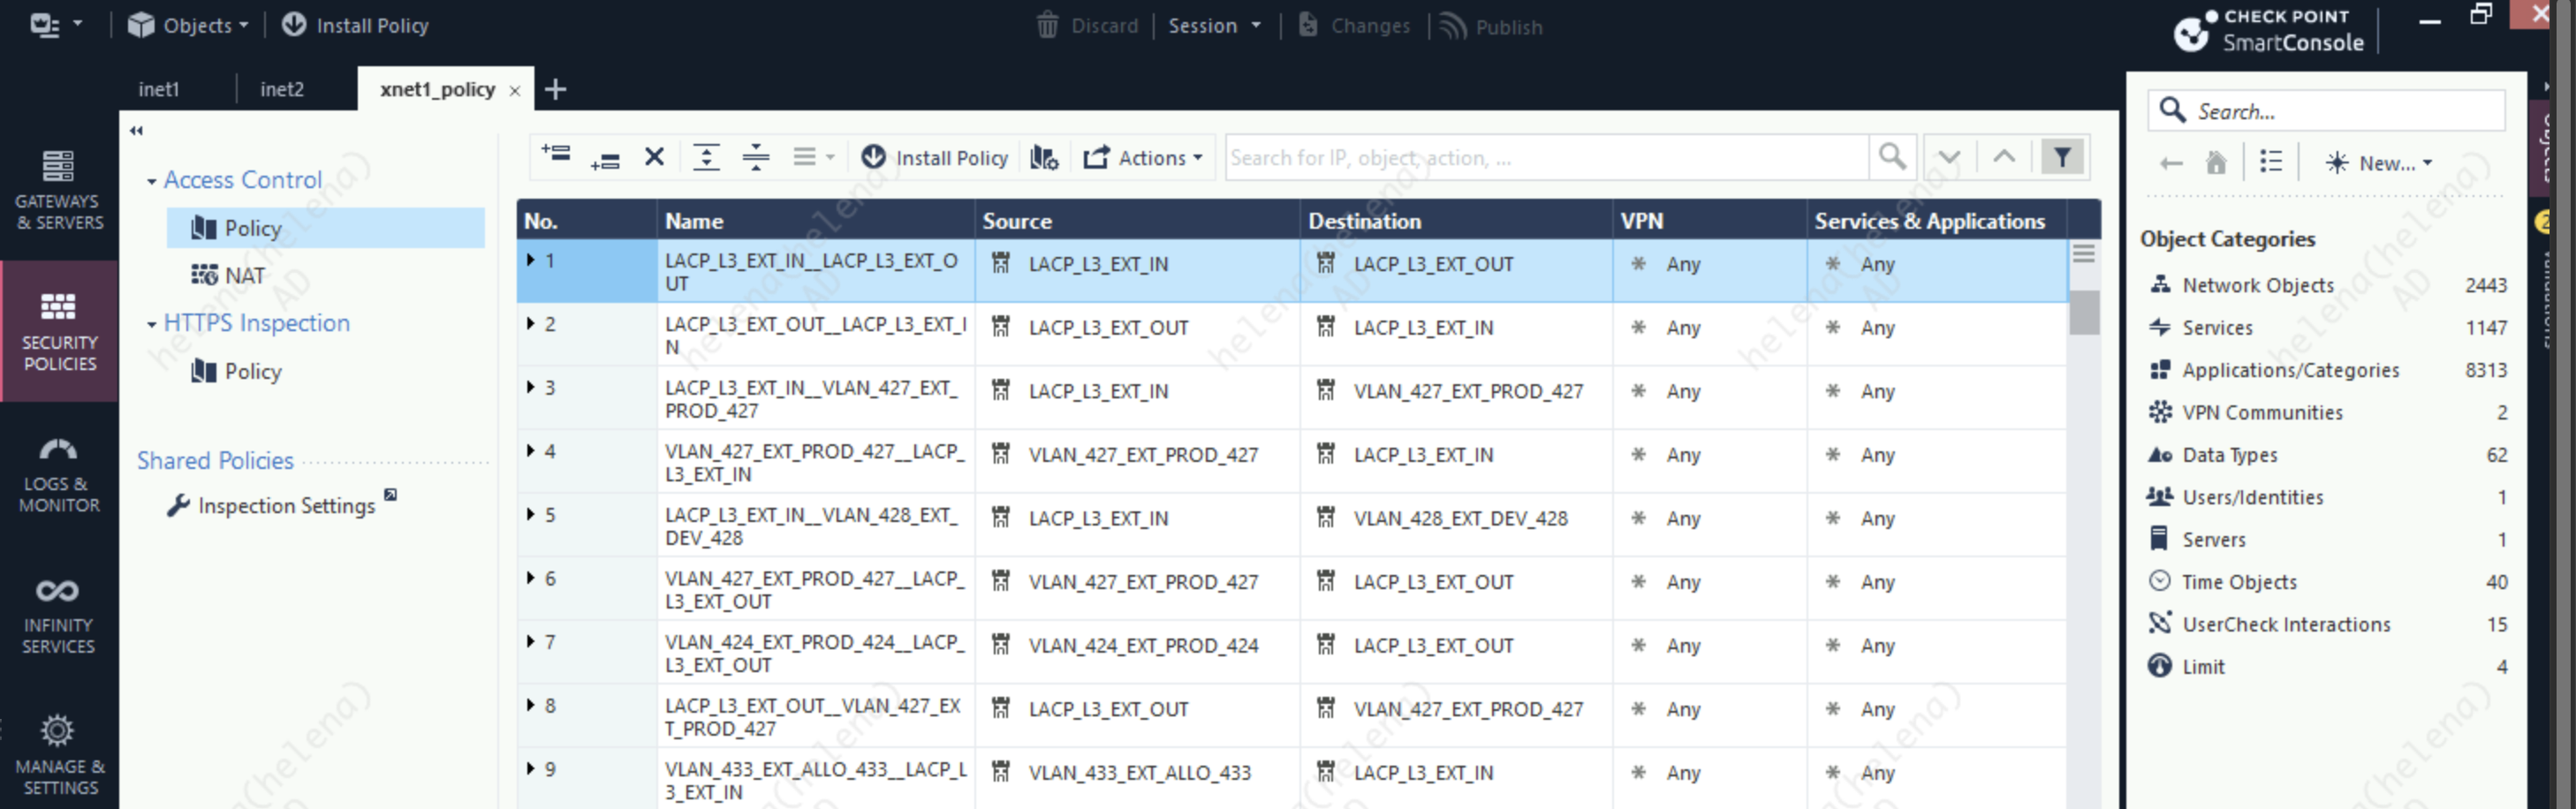Click the add rule below icon
The image size is (2576, 809).
coord(605,159)
